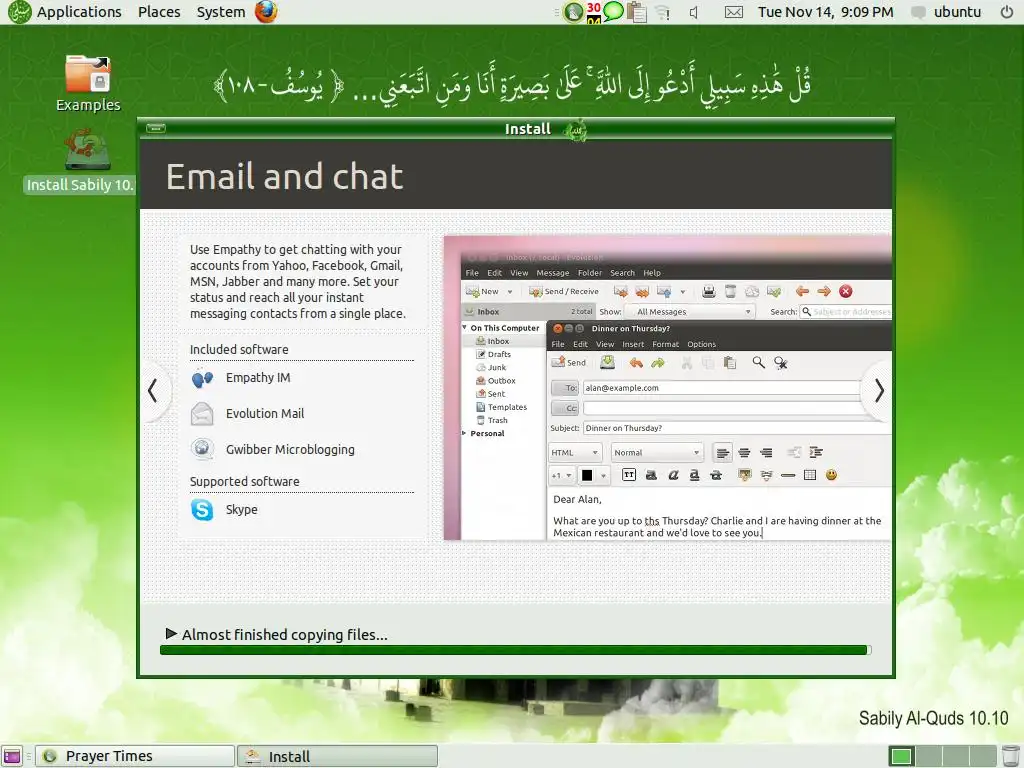The width and height of the screenshot is (1024, 768).
Task: Click the show desktop button in bottom panel
Action: 12,756
